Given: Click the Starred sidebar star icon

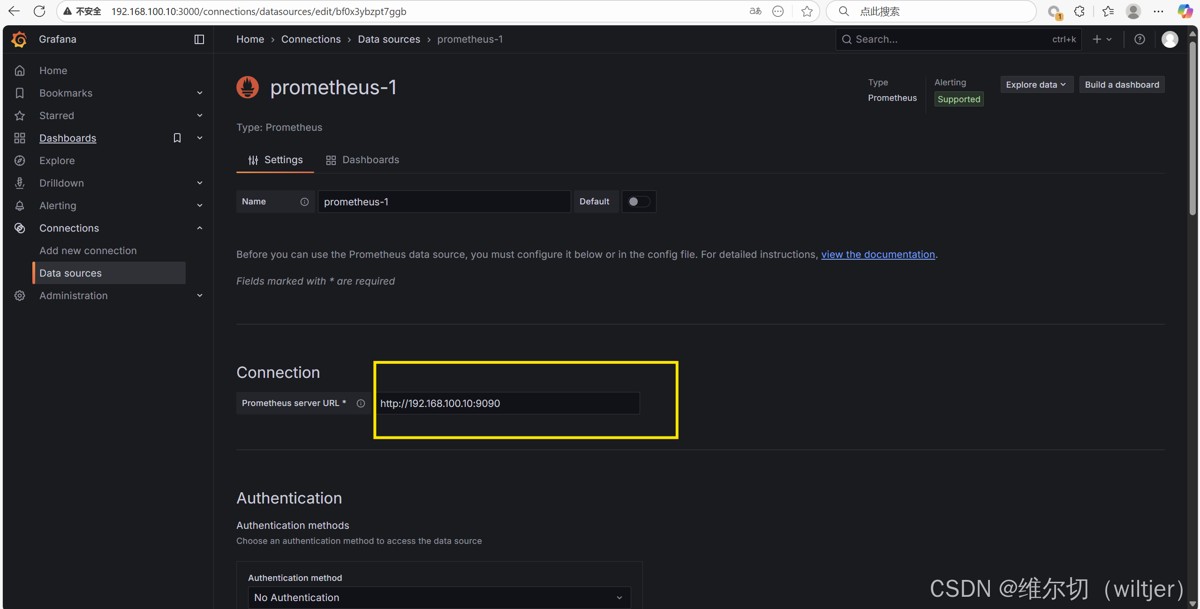Looking at the screenshot, I should pos(19,115).
